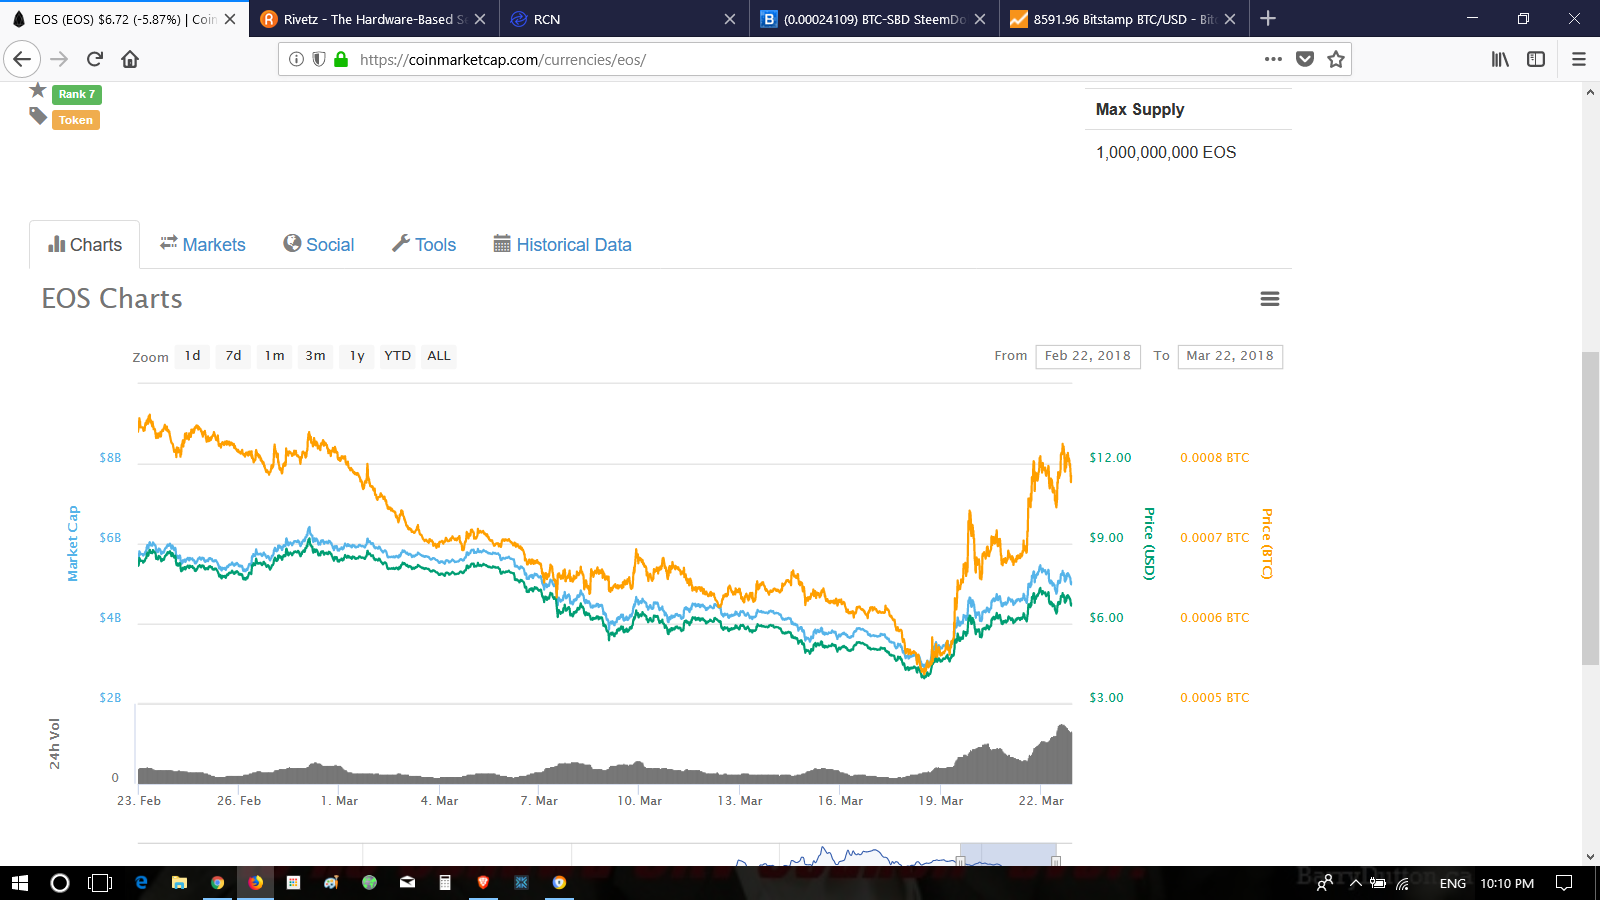The image size is (1600, 900).
Task: Bookmark this page with the star
Action: (x=1336, y=59)
